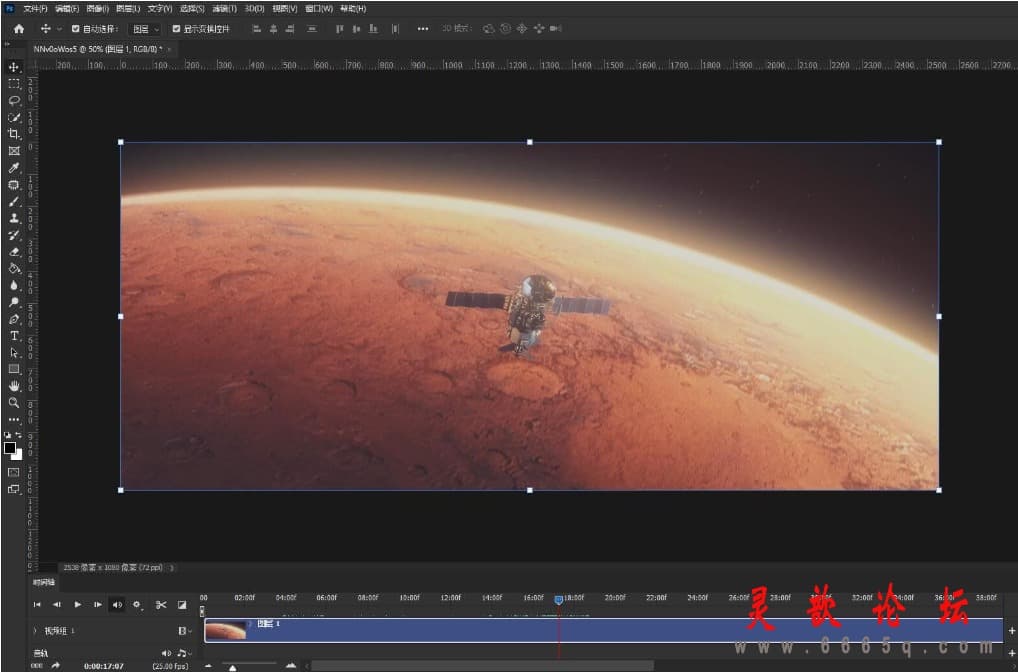Open the Move tool preset picker arrow
This screenshot has width=1018, height=672.
pyautogui.click(x=59, y=29)
